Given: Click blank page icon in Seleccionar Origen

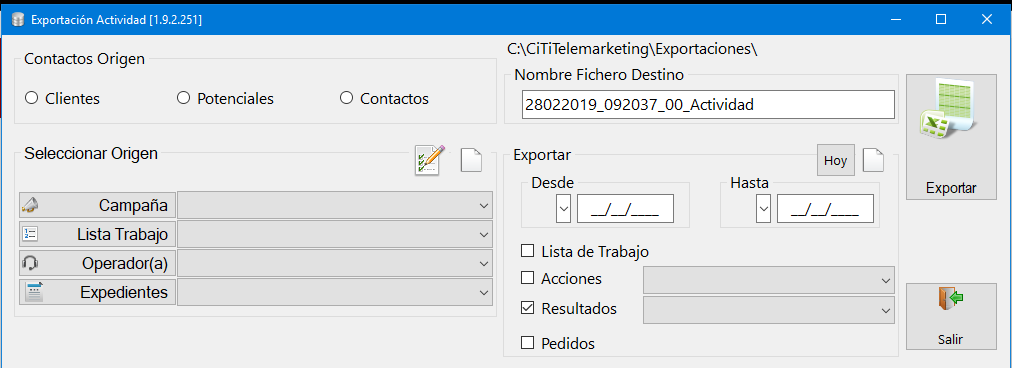Looking at the screenshot, I should tap(471, 160).
